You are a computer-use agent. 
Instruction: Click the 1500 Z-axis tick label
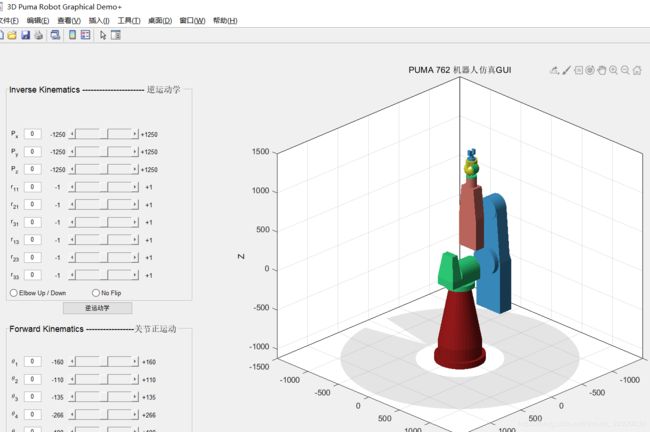coord(261,152)
